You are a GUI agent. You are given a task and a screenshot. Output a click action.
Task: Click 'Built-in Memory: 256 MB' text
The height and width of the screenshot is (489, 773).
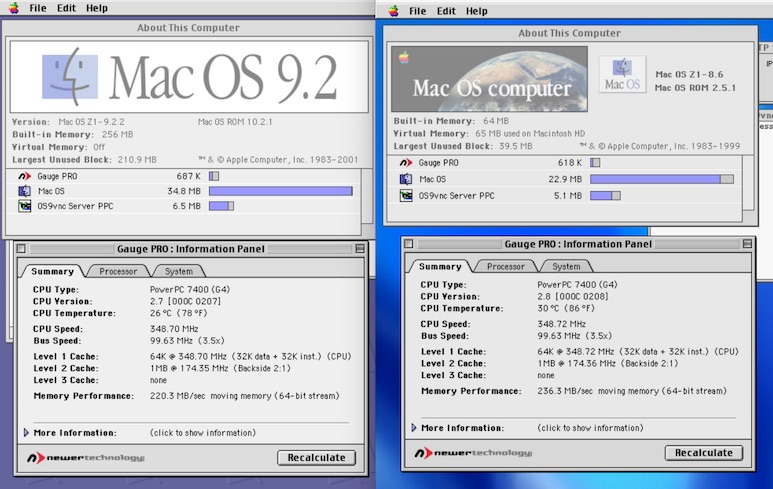(72, 134)
